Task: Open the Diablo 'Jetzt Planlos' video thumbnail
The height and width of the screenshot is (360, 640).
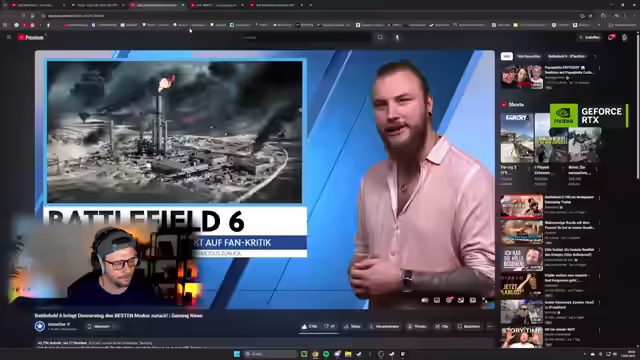Action: (522, 285)
